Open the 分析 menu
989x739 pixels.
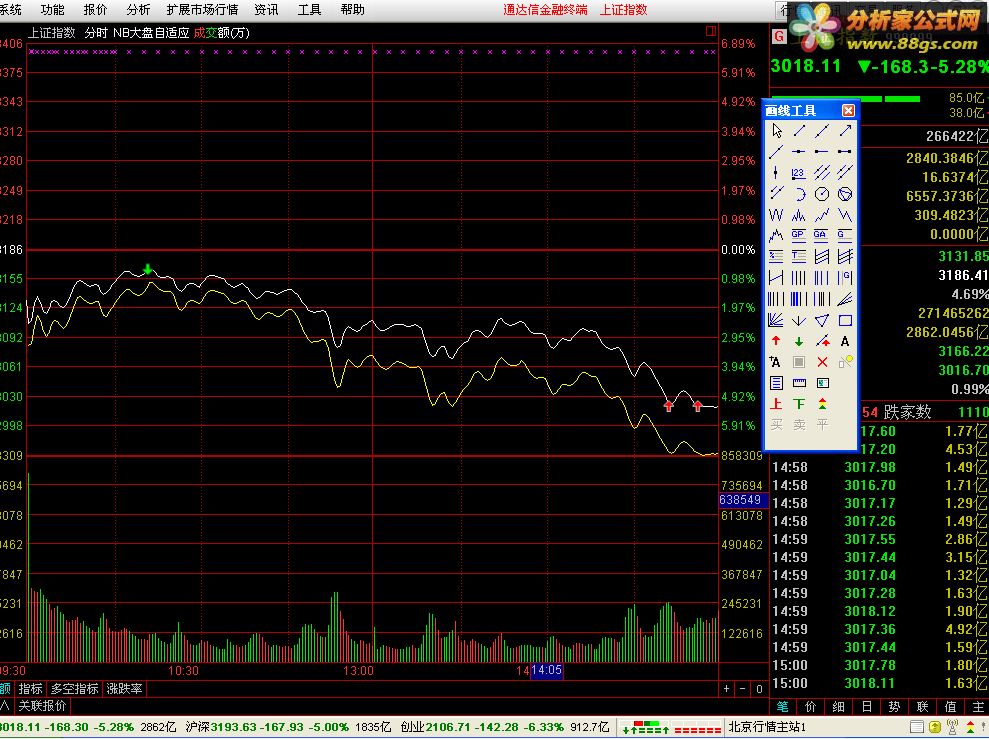coord(138,9)
